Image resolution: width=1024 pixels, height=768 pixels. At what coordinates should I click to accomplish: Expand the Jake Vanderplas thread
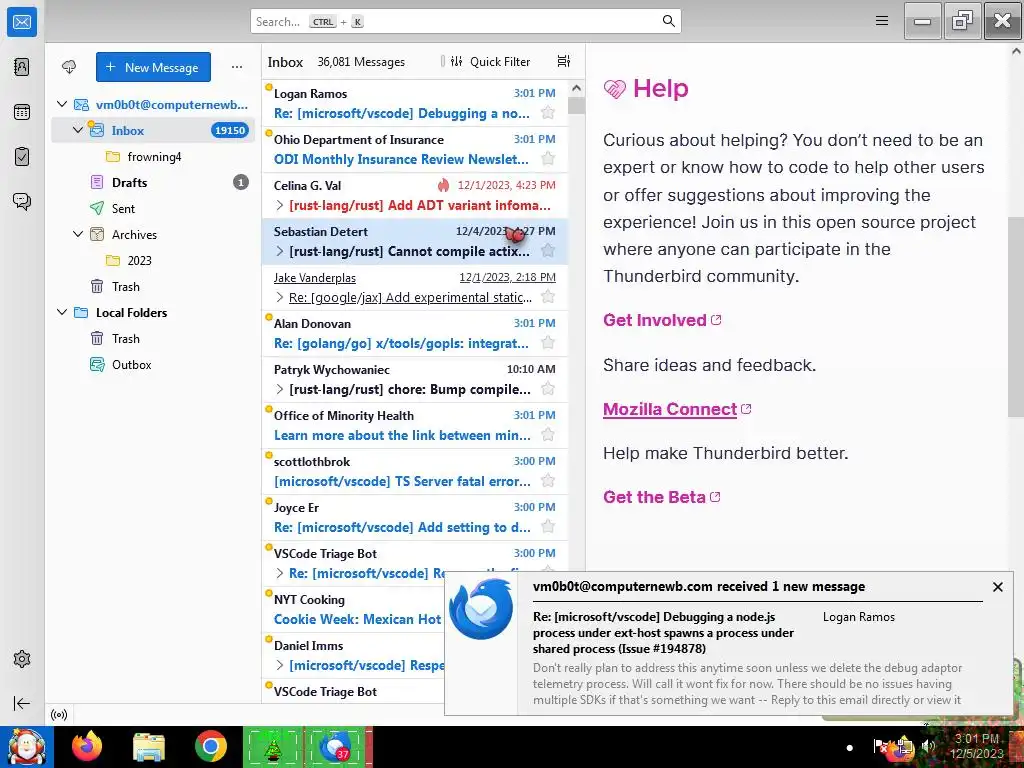click(x=280, y=297)
